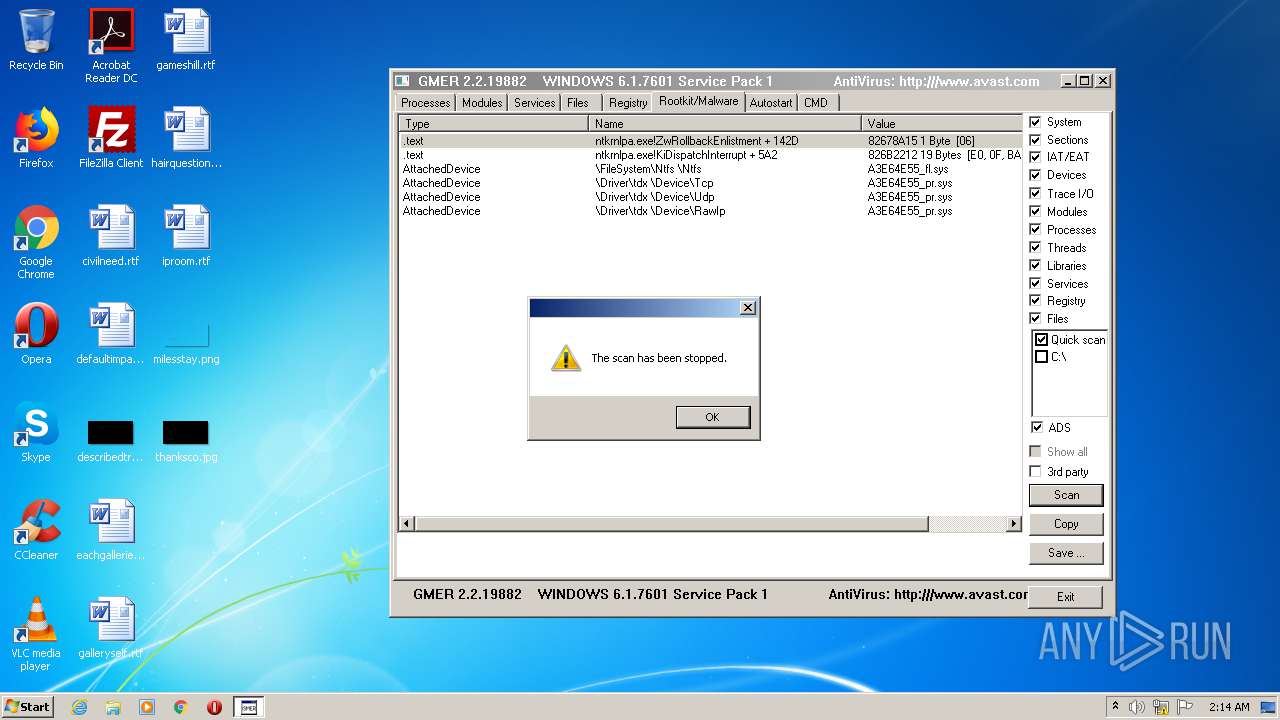The image size is (1280, 720).
Task: Switch to the Processes tab
Action: click(x=426, y=103)
